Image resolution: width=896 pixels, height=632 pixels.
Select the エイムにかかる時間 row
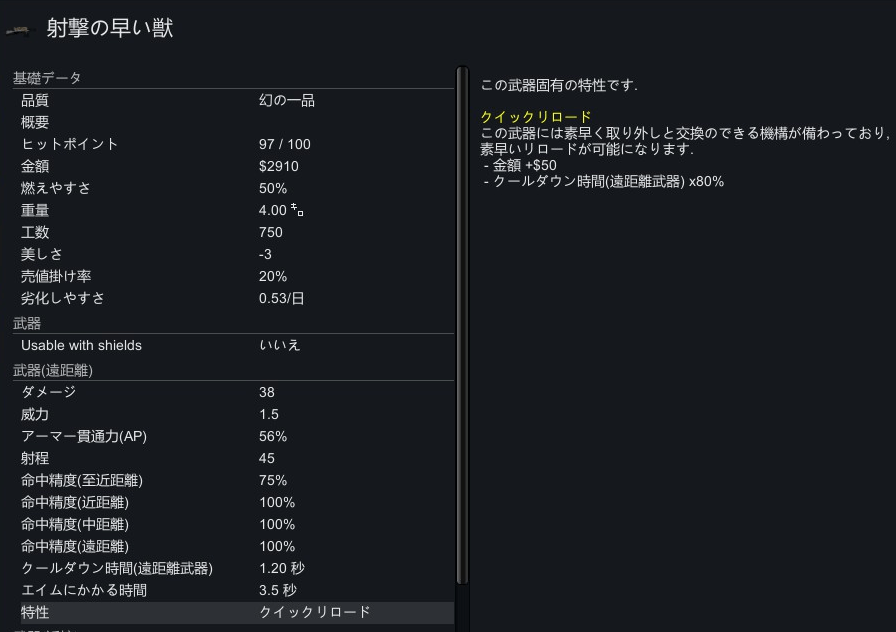[237, 590]
